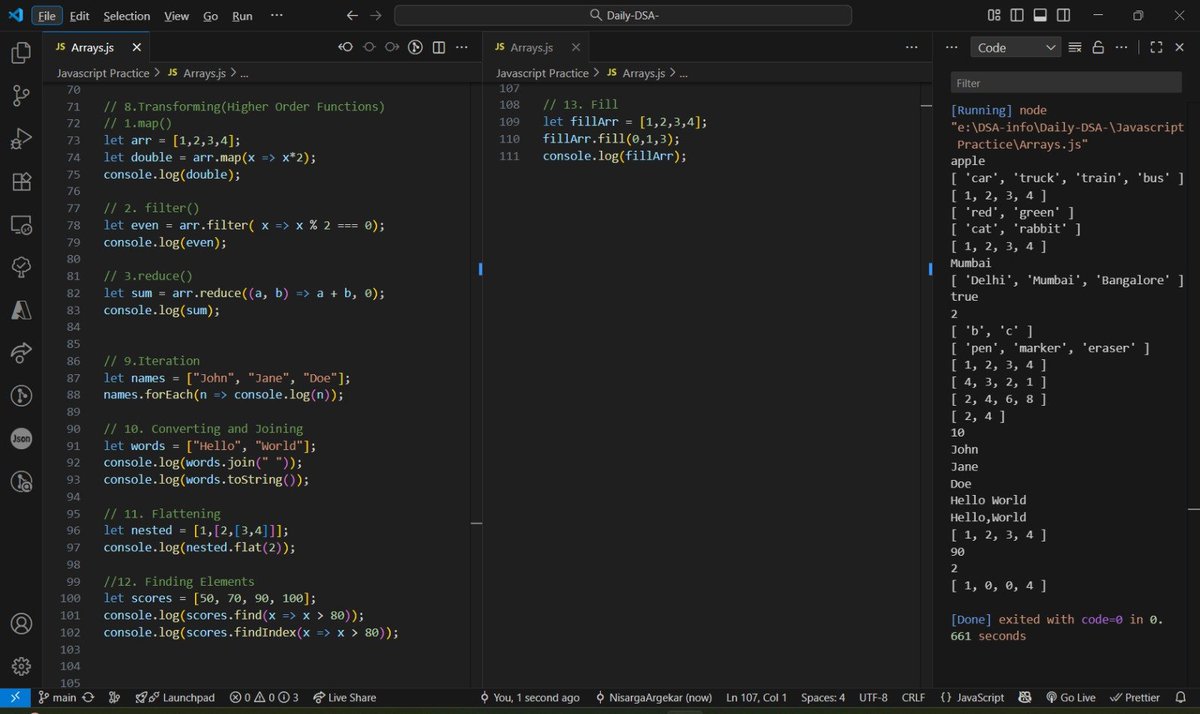Click the main branch name

[x=57, y=697]
